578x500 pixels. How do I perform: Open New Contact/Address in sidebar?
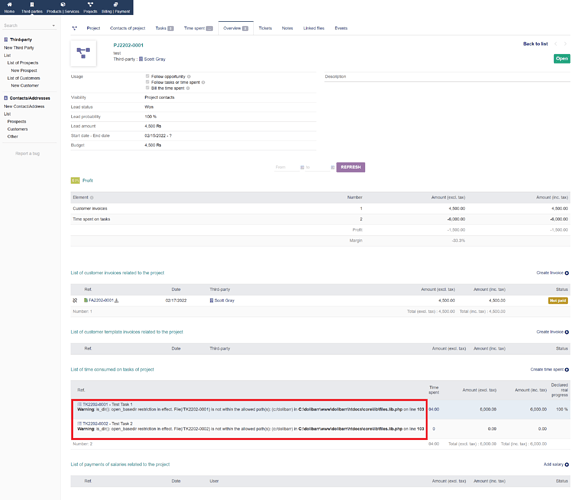point(24,106)
